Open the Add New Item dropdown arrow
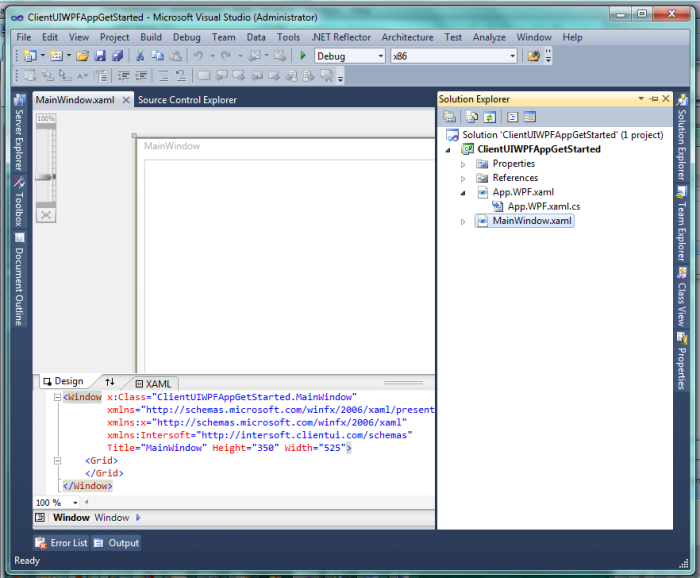 pos(69,56)
